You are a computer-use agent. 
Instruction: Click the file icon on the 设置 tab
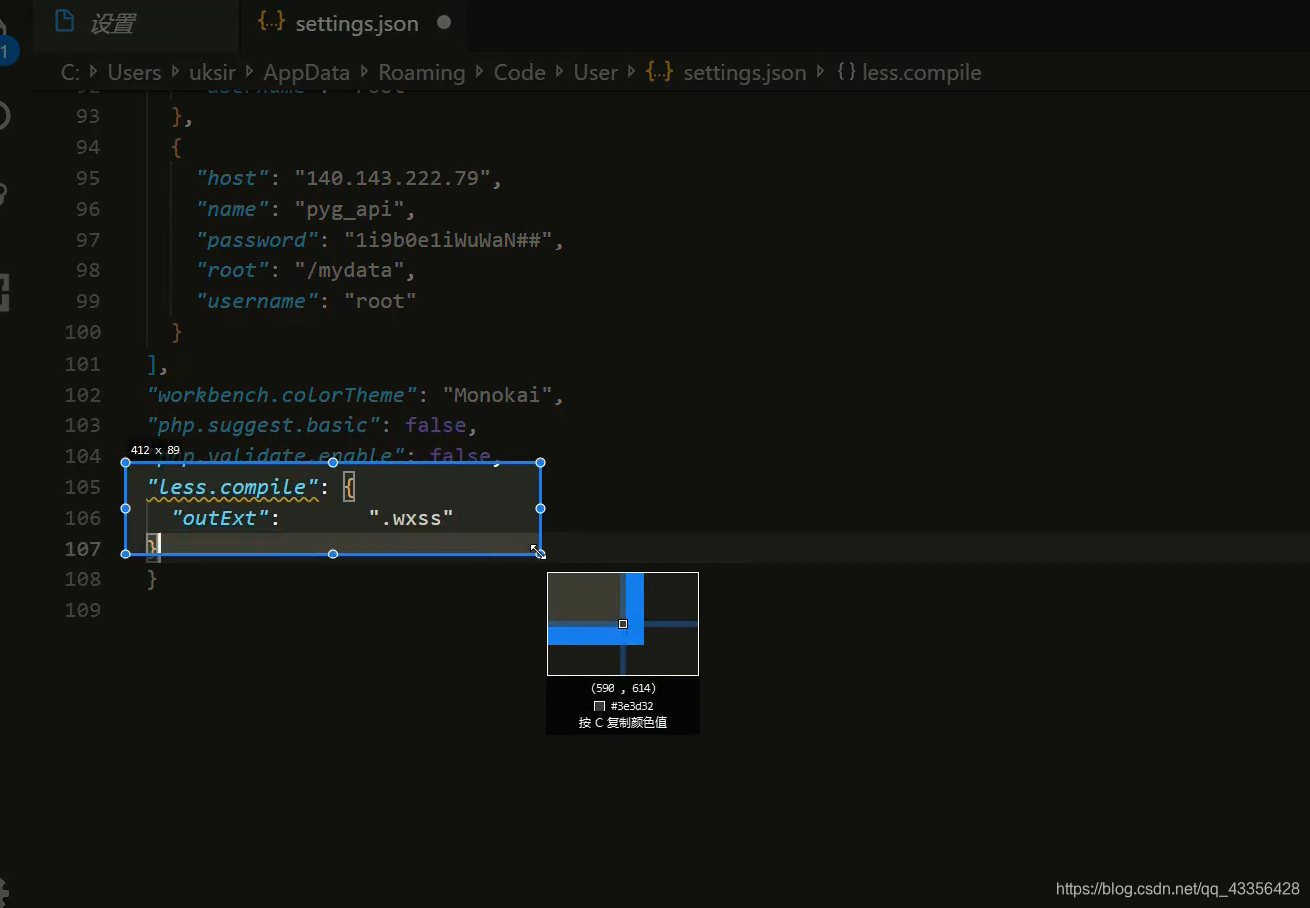tap(64, 21)
